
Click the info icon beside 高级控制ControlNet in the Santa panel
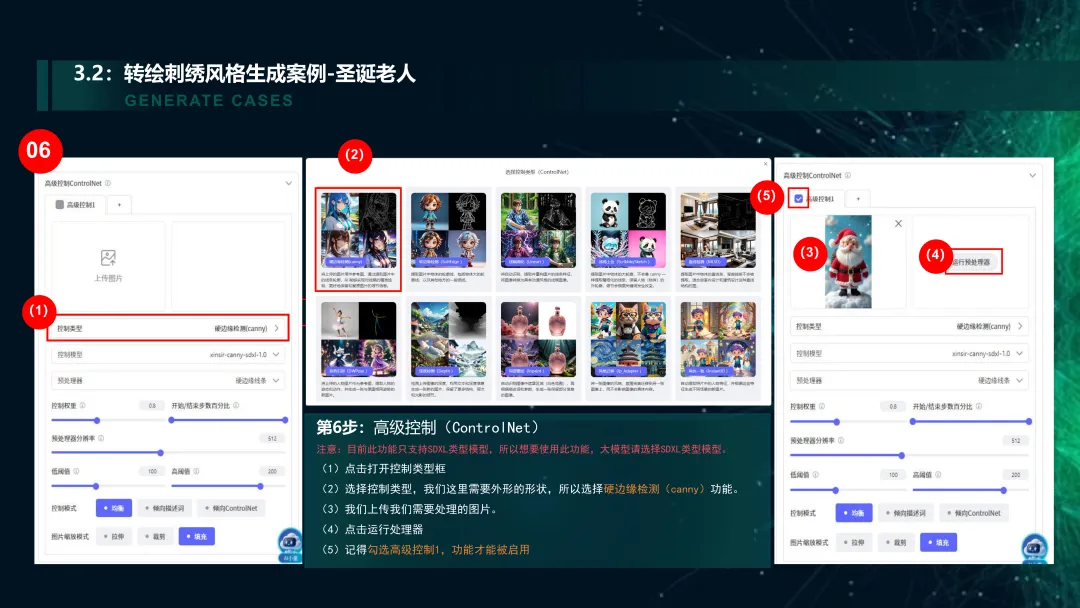(x=848, y=176)
